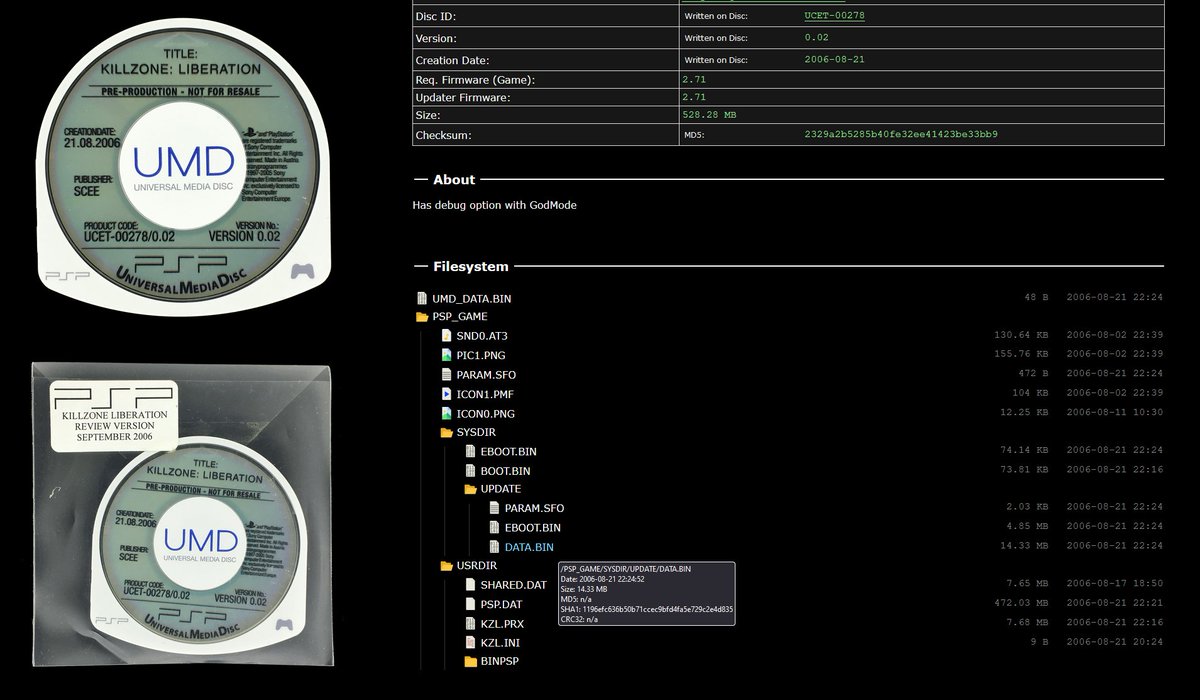Image resolution: width=1200 pixels, height=700 pixels.
Task: Select the KZL.PRX file name
Action: pyautogui.click(x=502, y=623)
